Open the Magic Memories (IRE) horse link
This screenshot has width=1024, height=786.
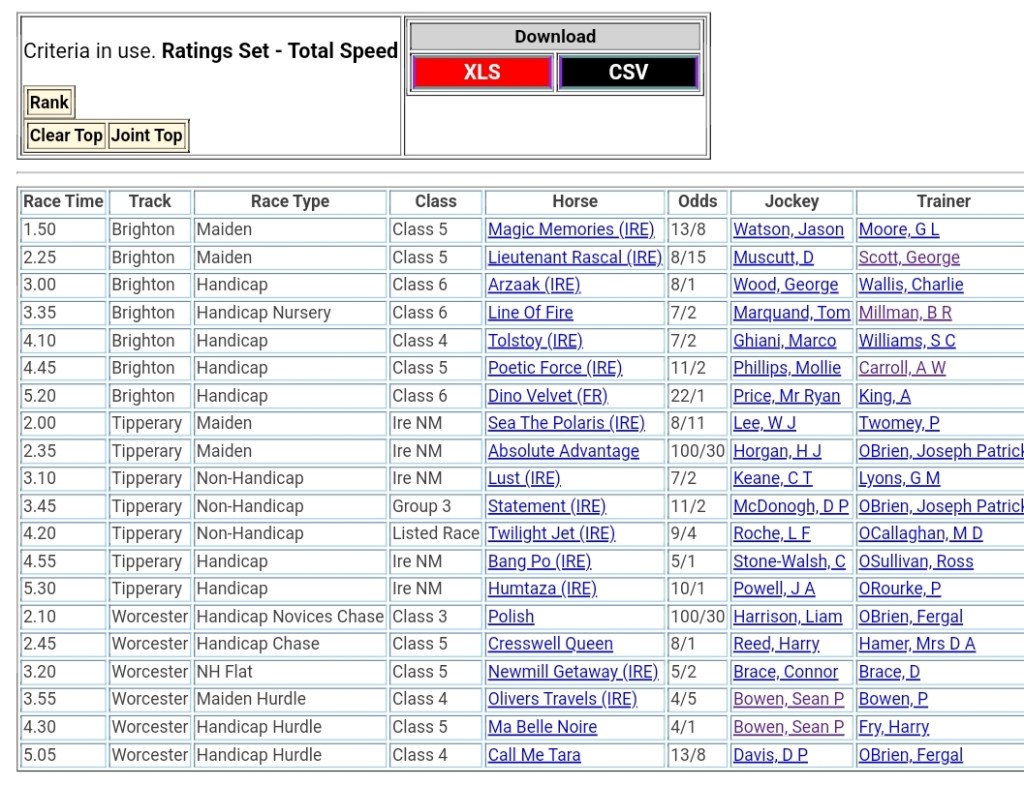(x=571, y=230)
